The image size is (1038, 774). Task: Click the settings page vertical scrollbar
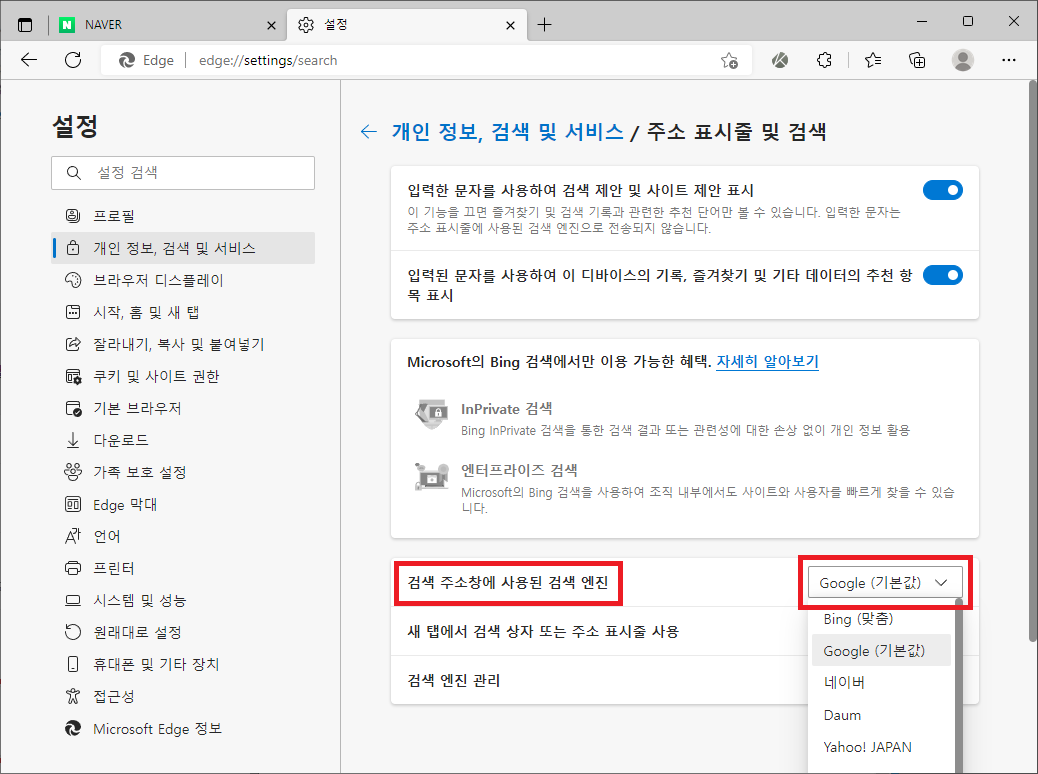1032,361
